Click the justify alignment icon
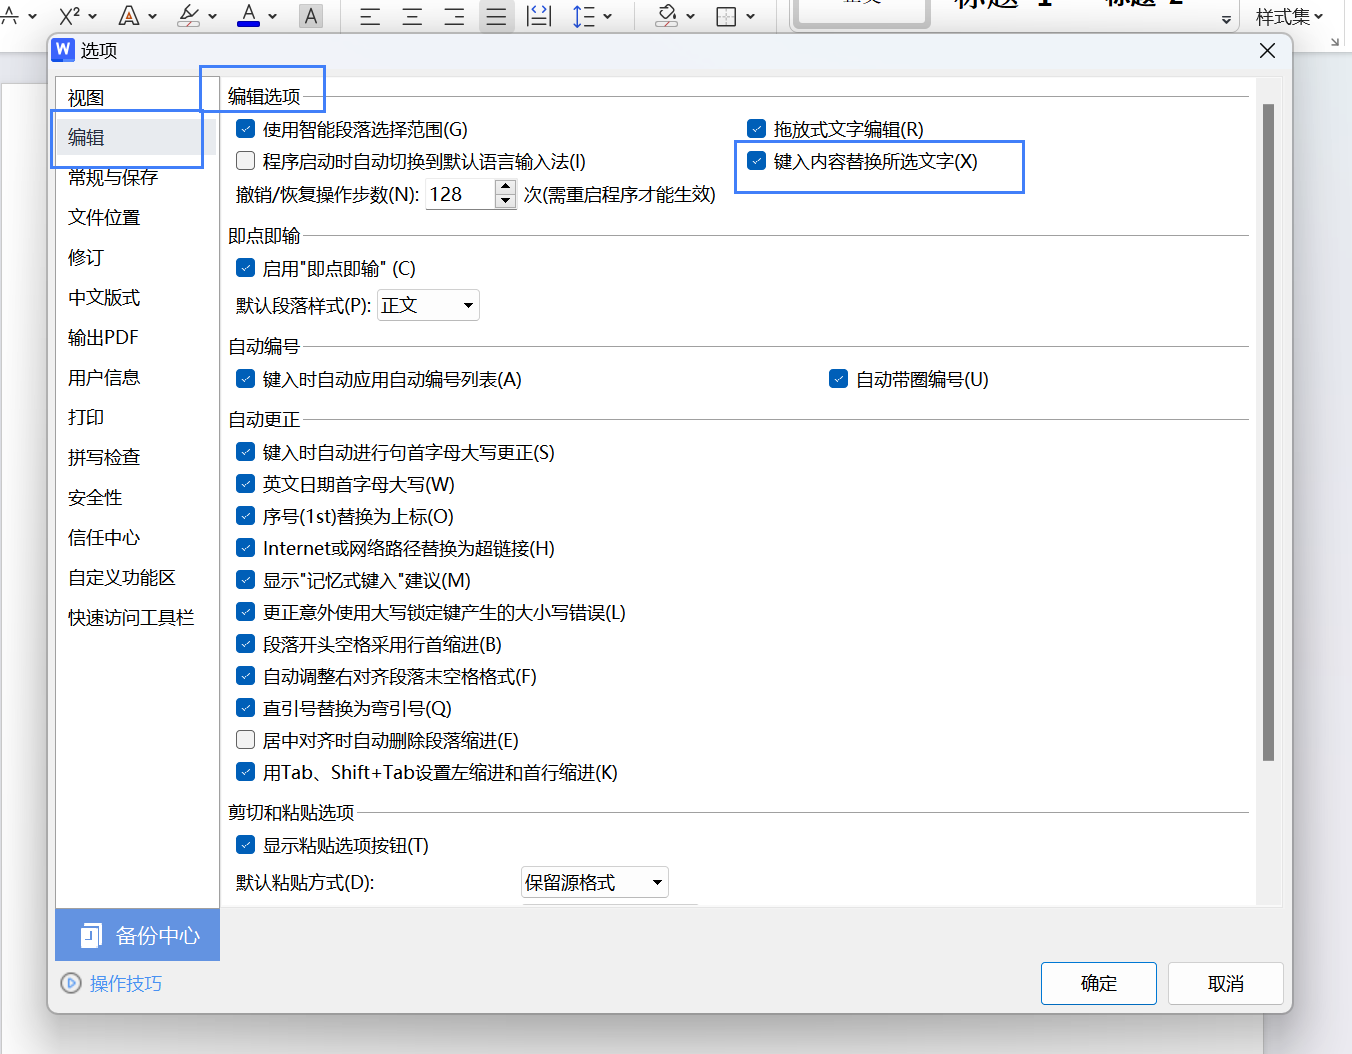 pyautogui.click(x=496, y=16)
